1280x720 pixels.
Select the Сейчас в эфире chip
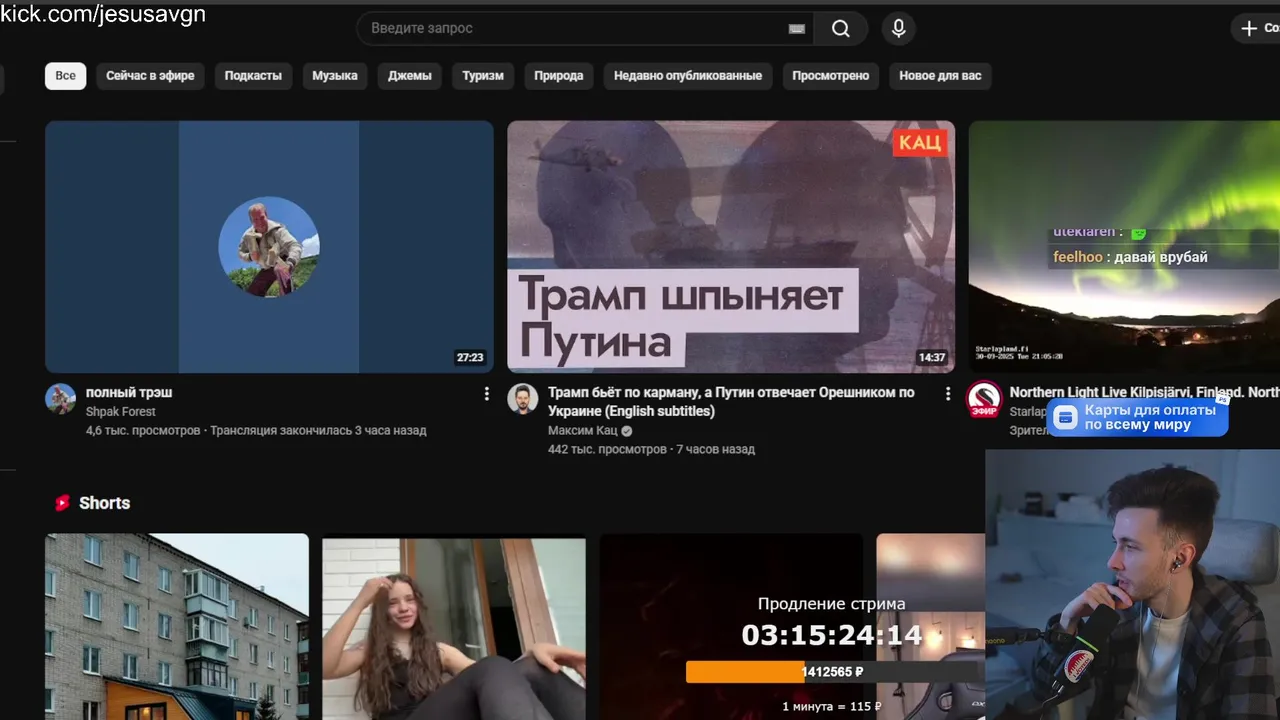click(151, 76)
